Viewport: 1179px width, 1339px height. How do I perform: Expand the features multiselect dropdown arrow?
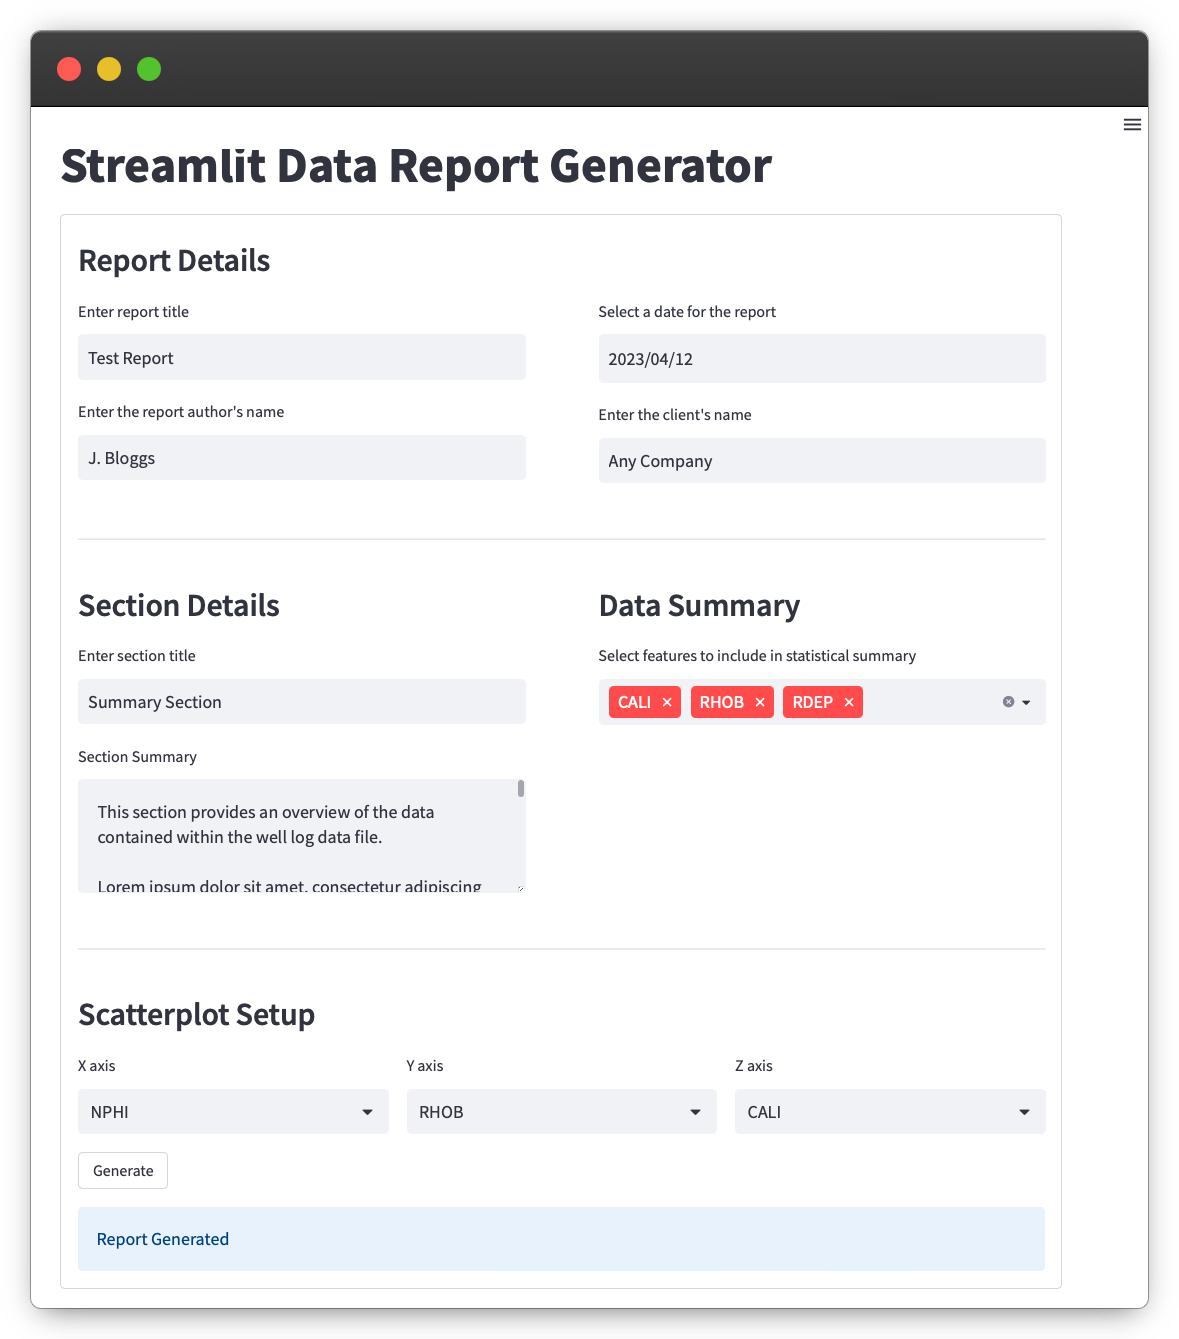click(x=1027, y=702)
